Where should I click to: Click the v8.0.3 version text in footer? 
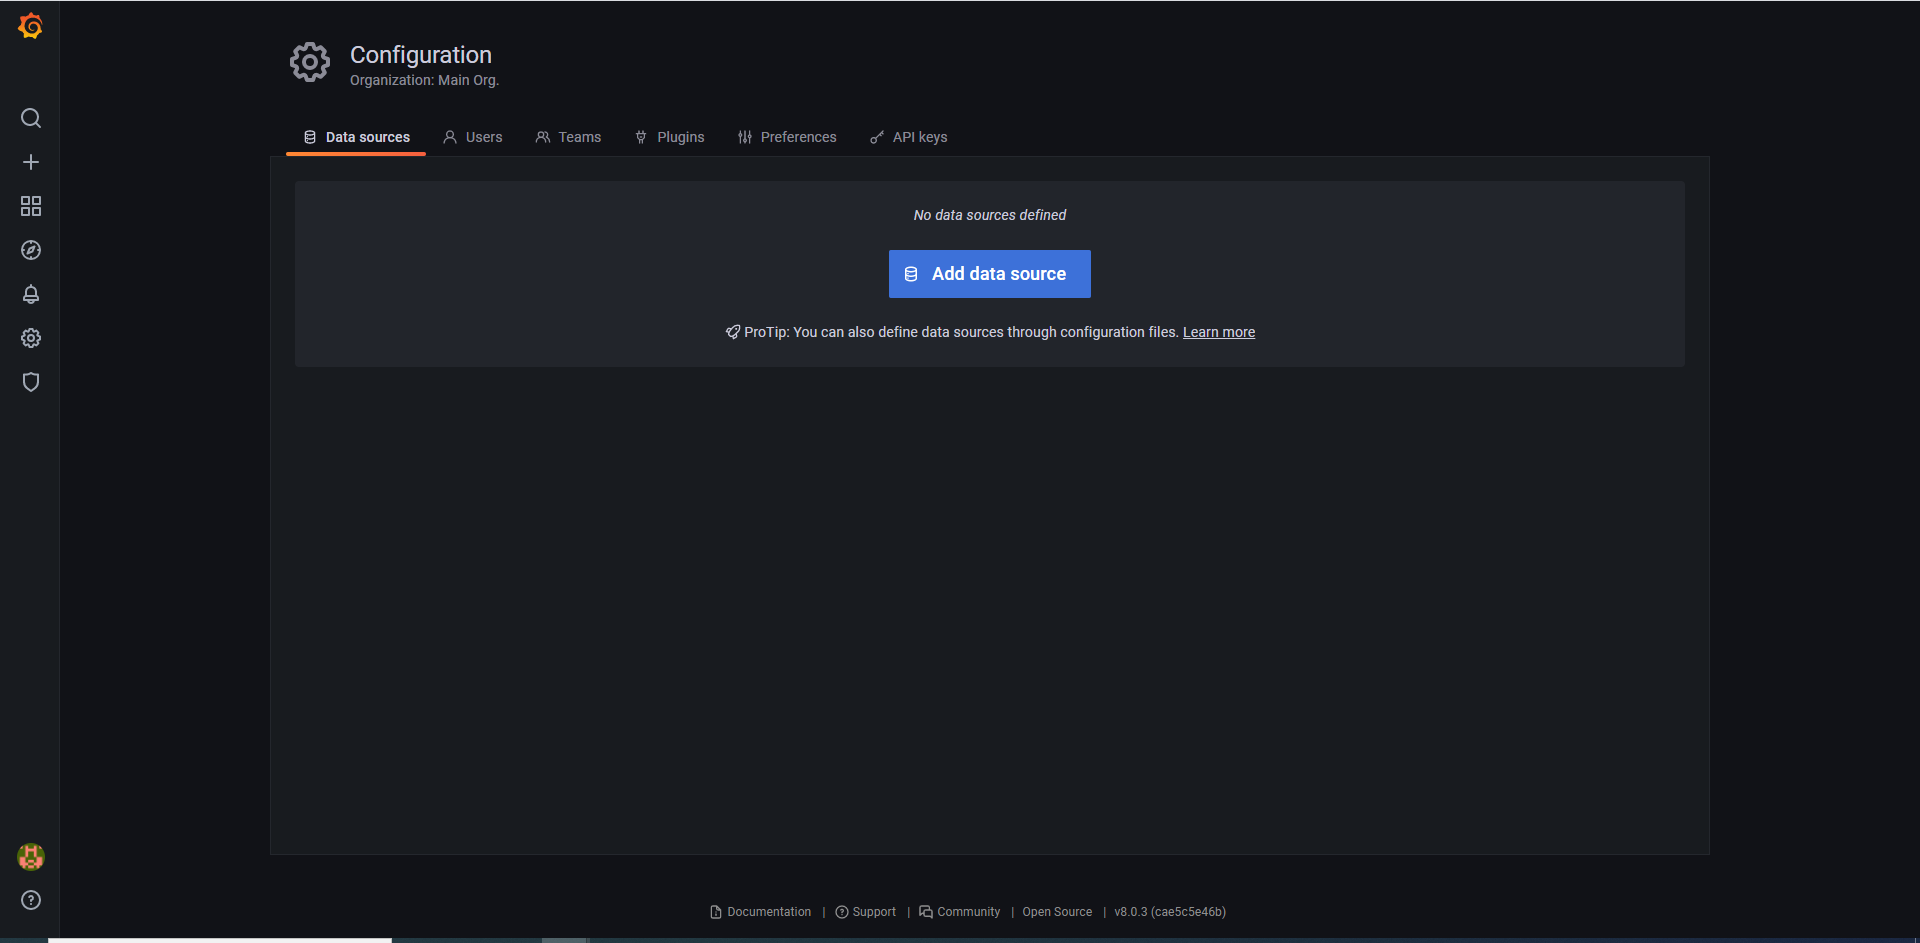pos(1170,912)
